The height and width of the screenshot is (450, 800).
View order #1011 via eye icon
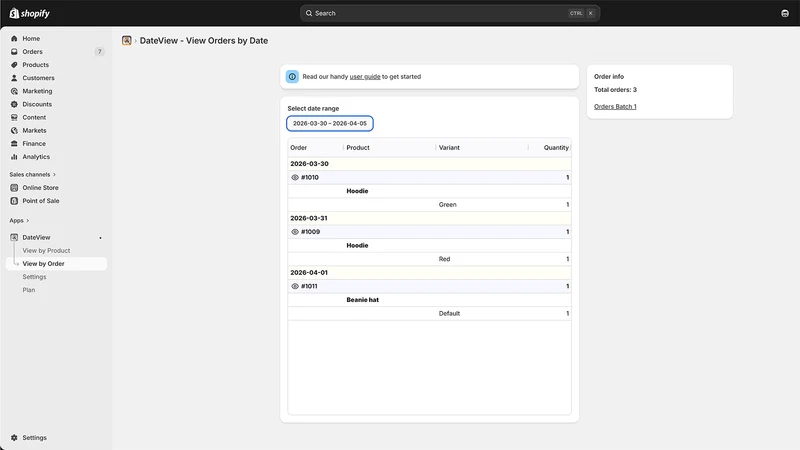click(x=295, y=286)
